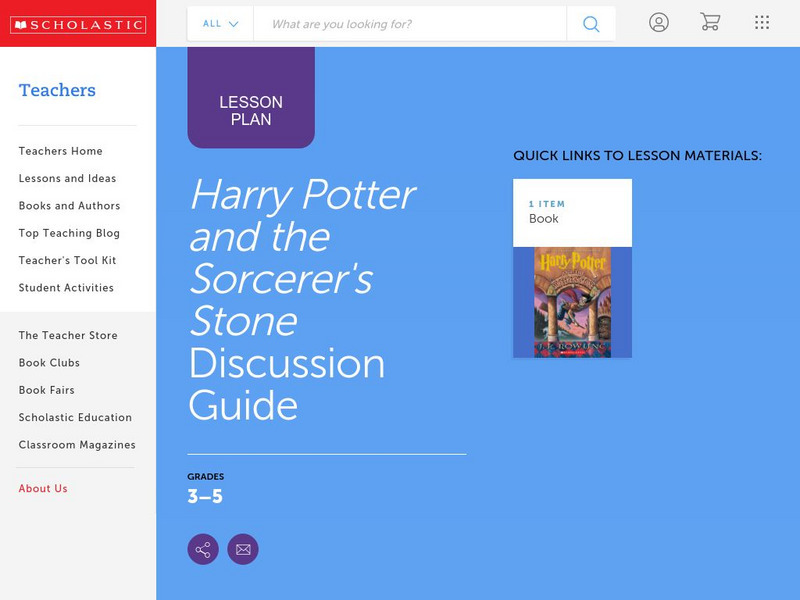Open the grid menu in top right corner
800x600 pixels.
point(762,23)
